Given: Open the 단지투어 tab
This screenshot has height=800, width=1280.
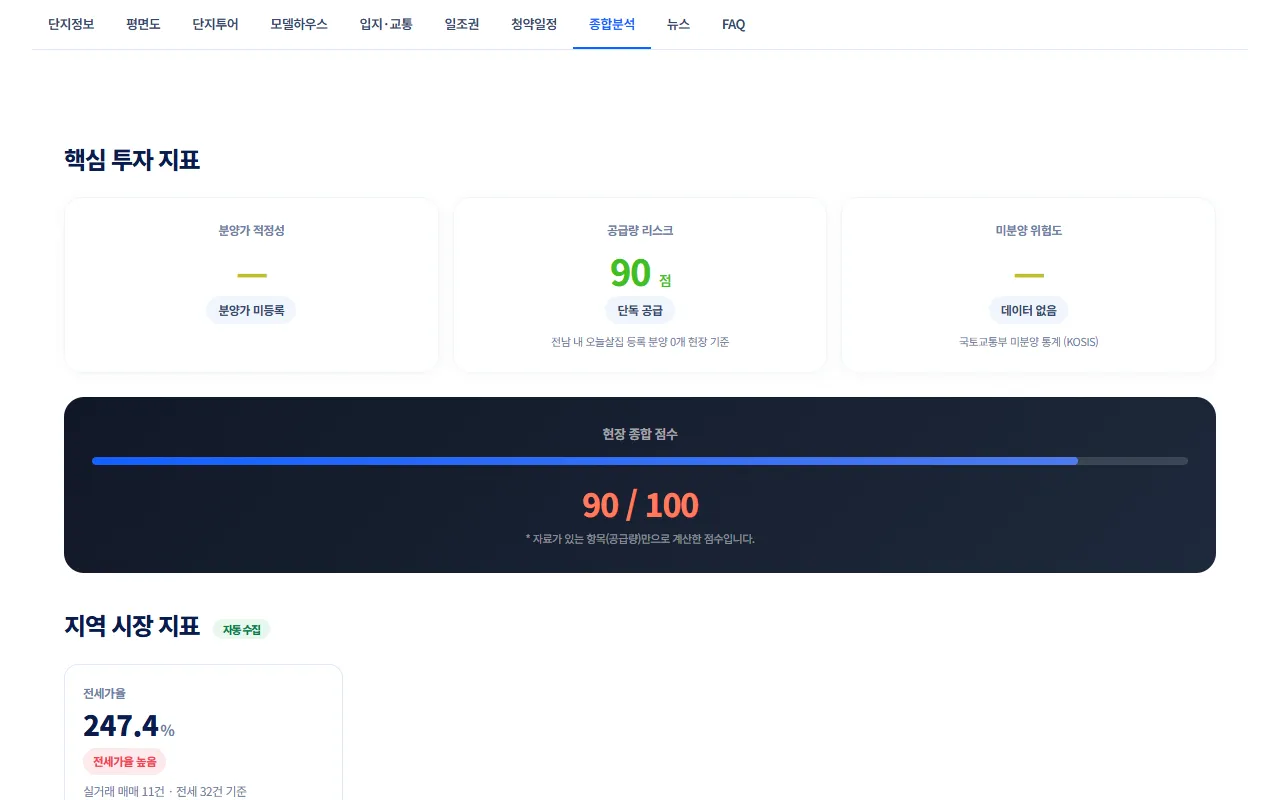Looking at the screenshot, I should (215, 24).
